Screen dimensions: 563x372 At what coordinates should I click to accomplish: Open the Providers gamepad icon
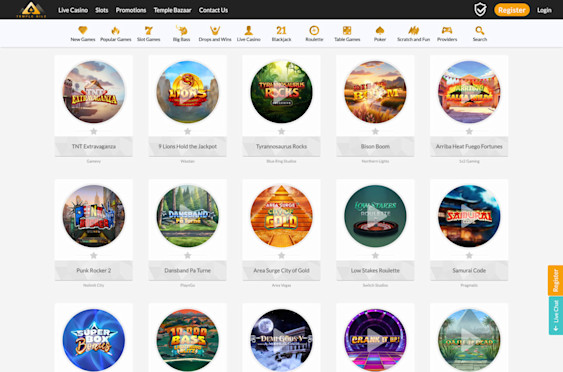[447, 31]
